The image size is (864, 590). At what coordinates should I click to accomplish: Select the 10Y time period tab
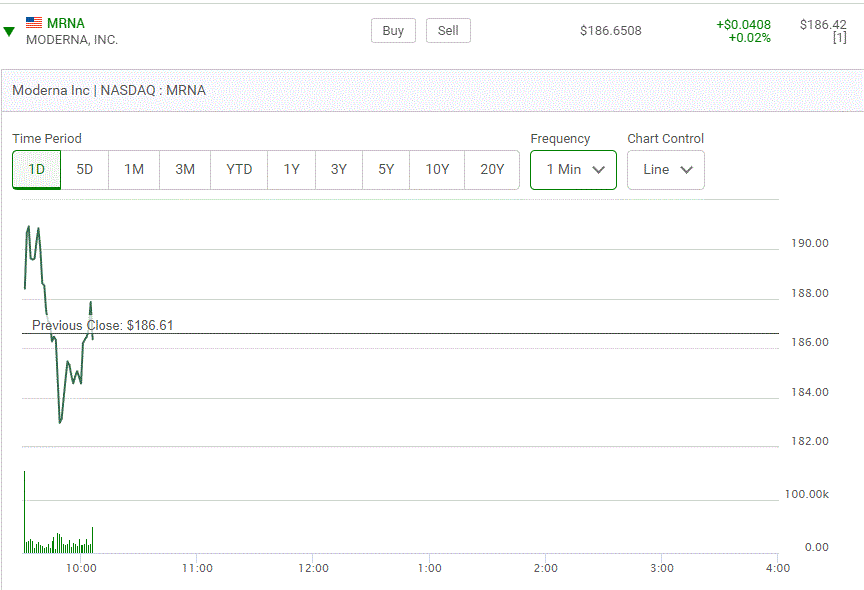click(437, 169)
